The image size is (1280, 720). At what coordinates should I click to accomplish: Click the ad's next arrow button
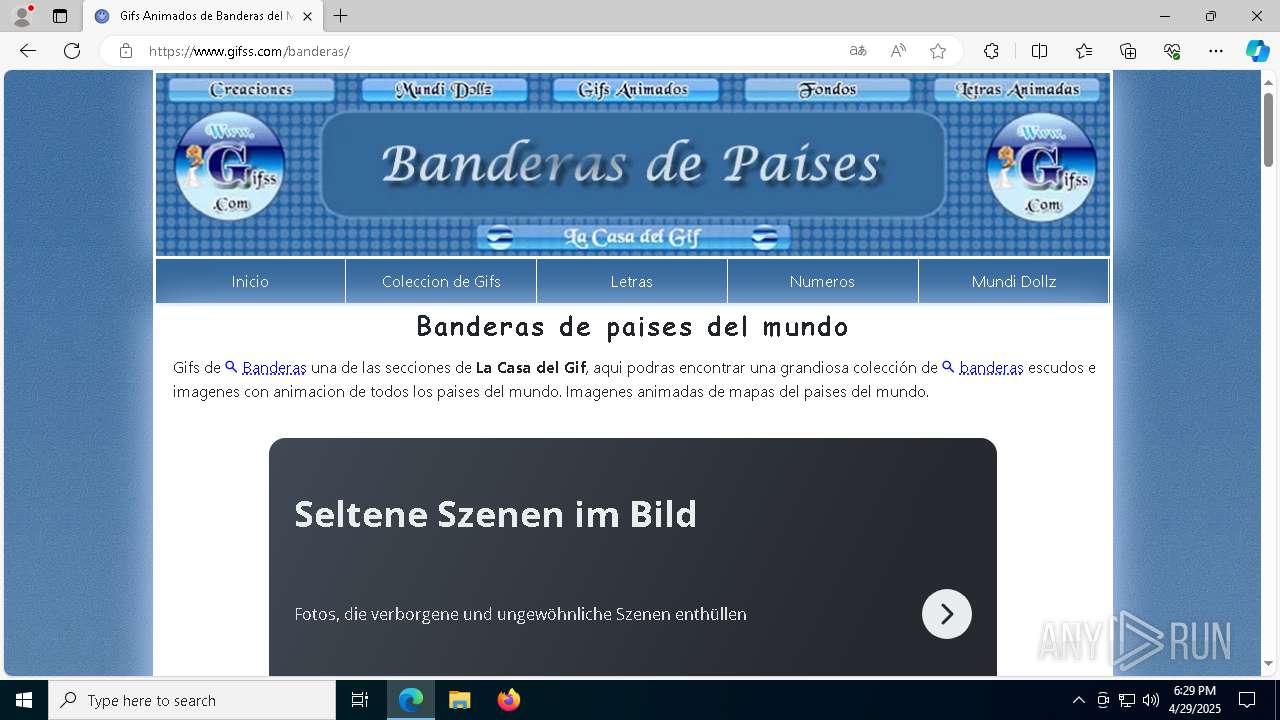click(947, 614)
